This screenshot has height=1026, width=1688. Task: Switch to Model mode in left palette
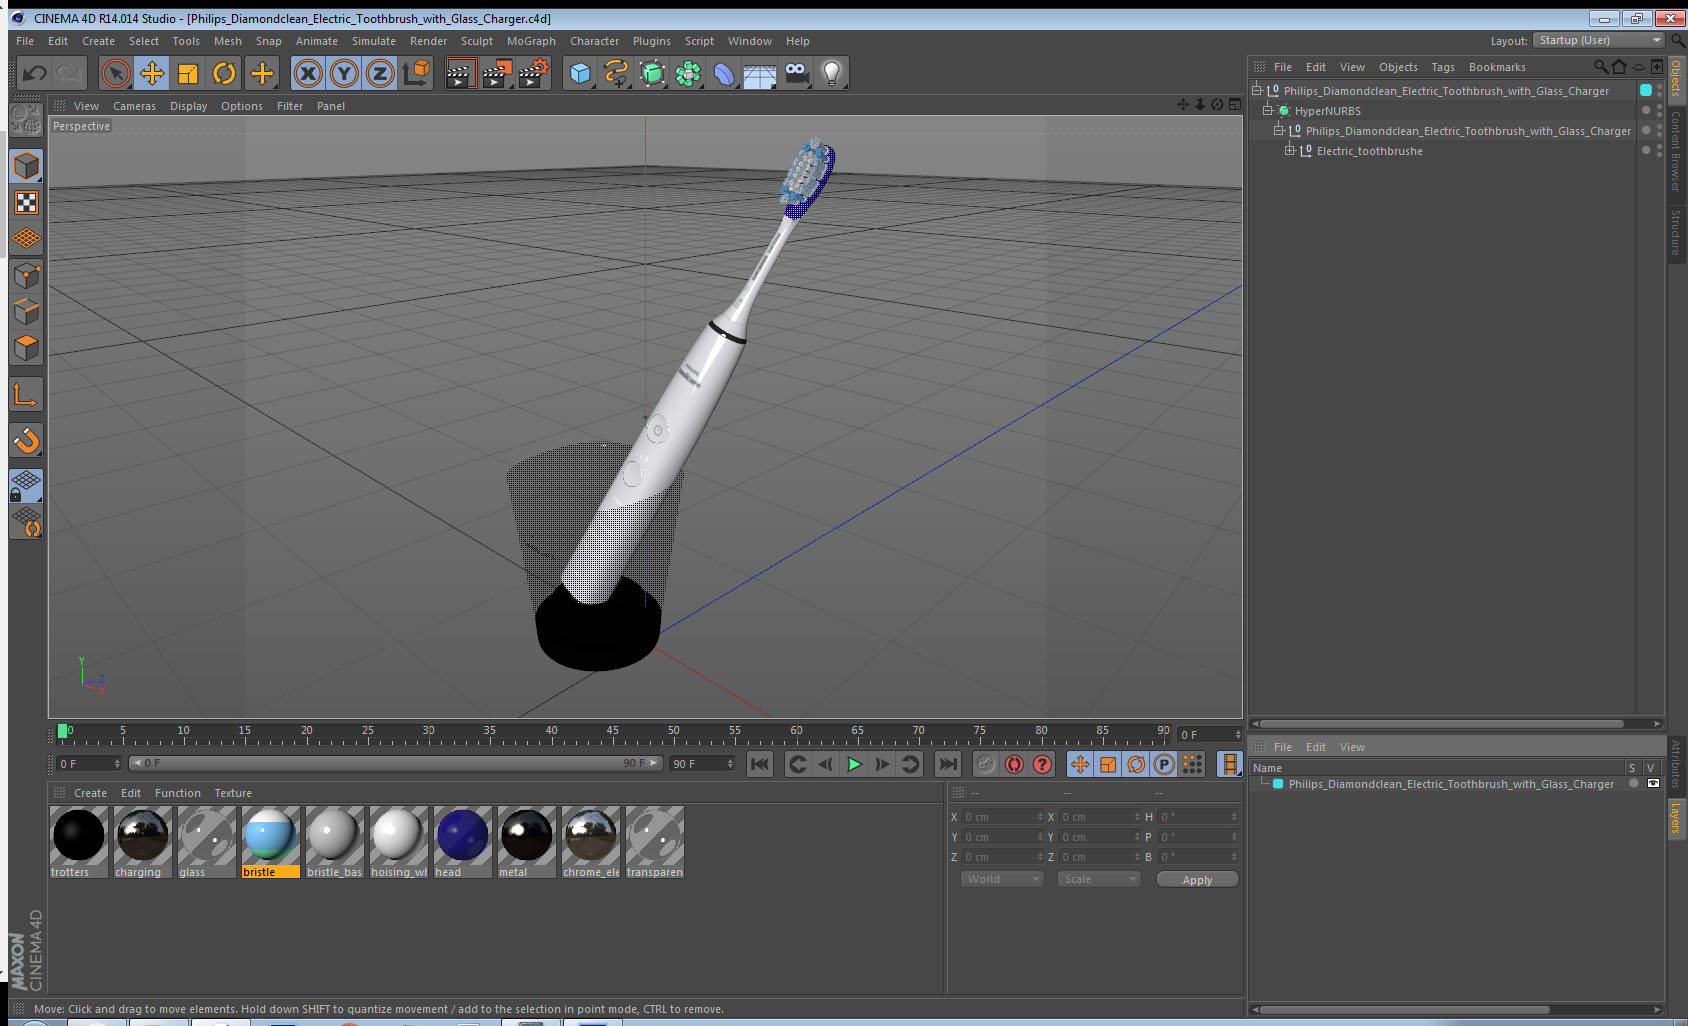coord(27,166)
